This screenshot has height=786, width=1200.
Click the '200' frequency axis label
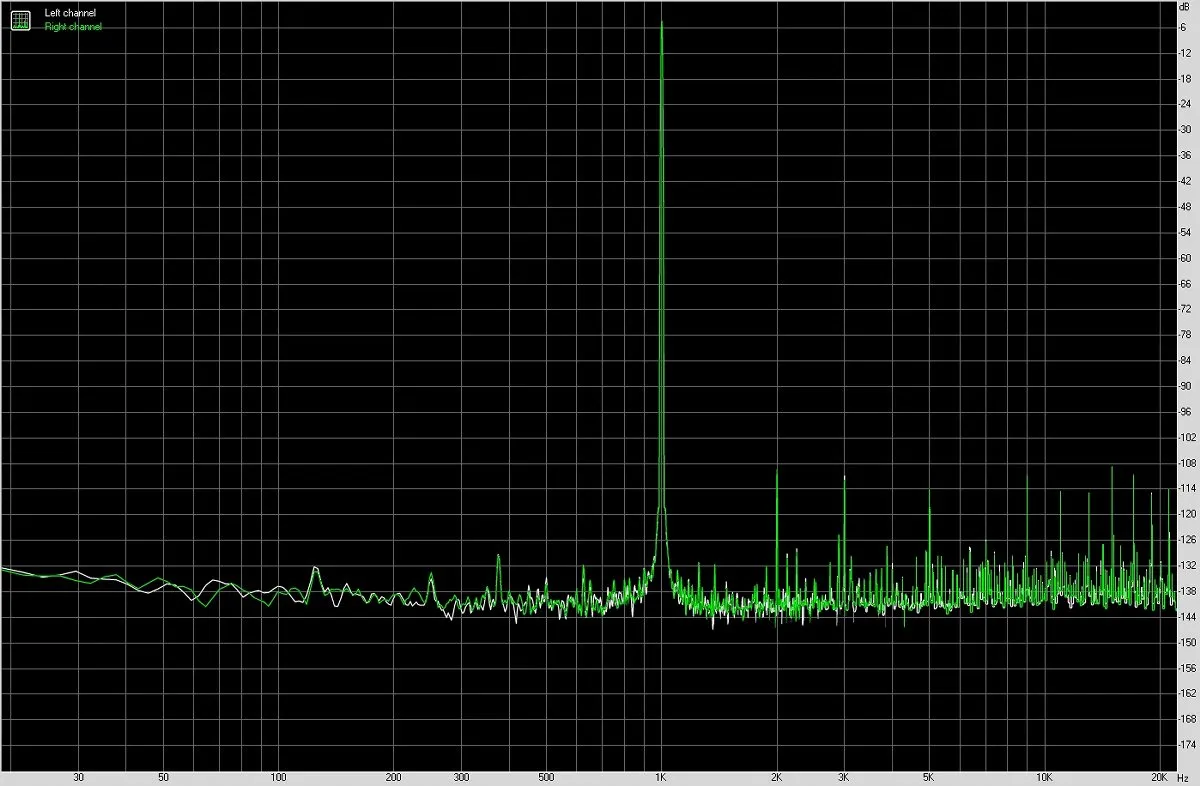[x=394, y=777]
